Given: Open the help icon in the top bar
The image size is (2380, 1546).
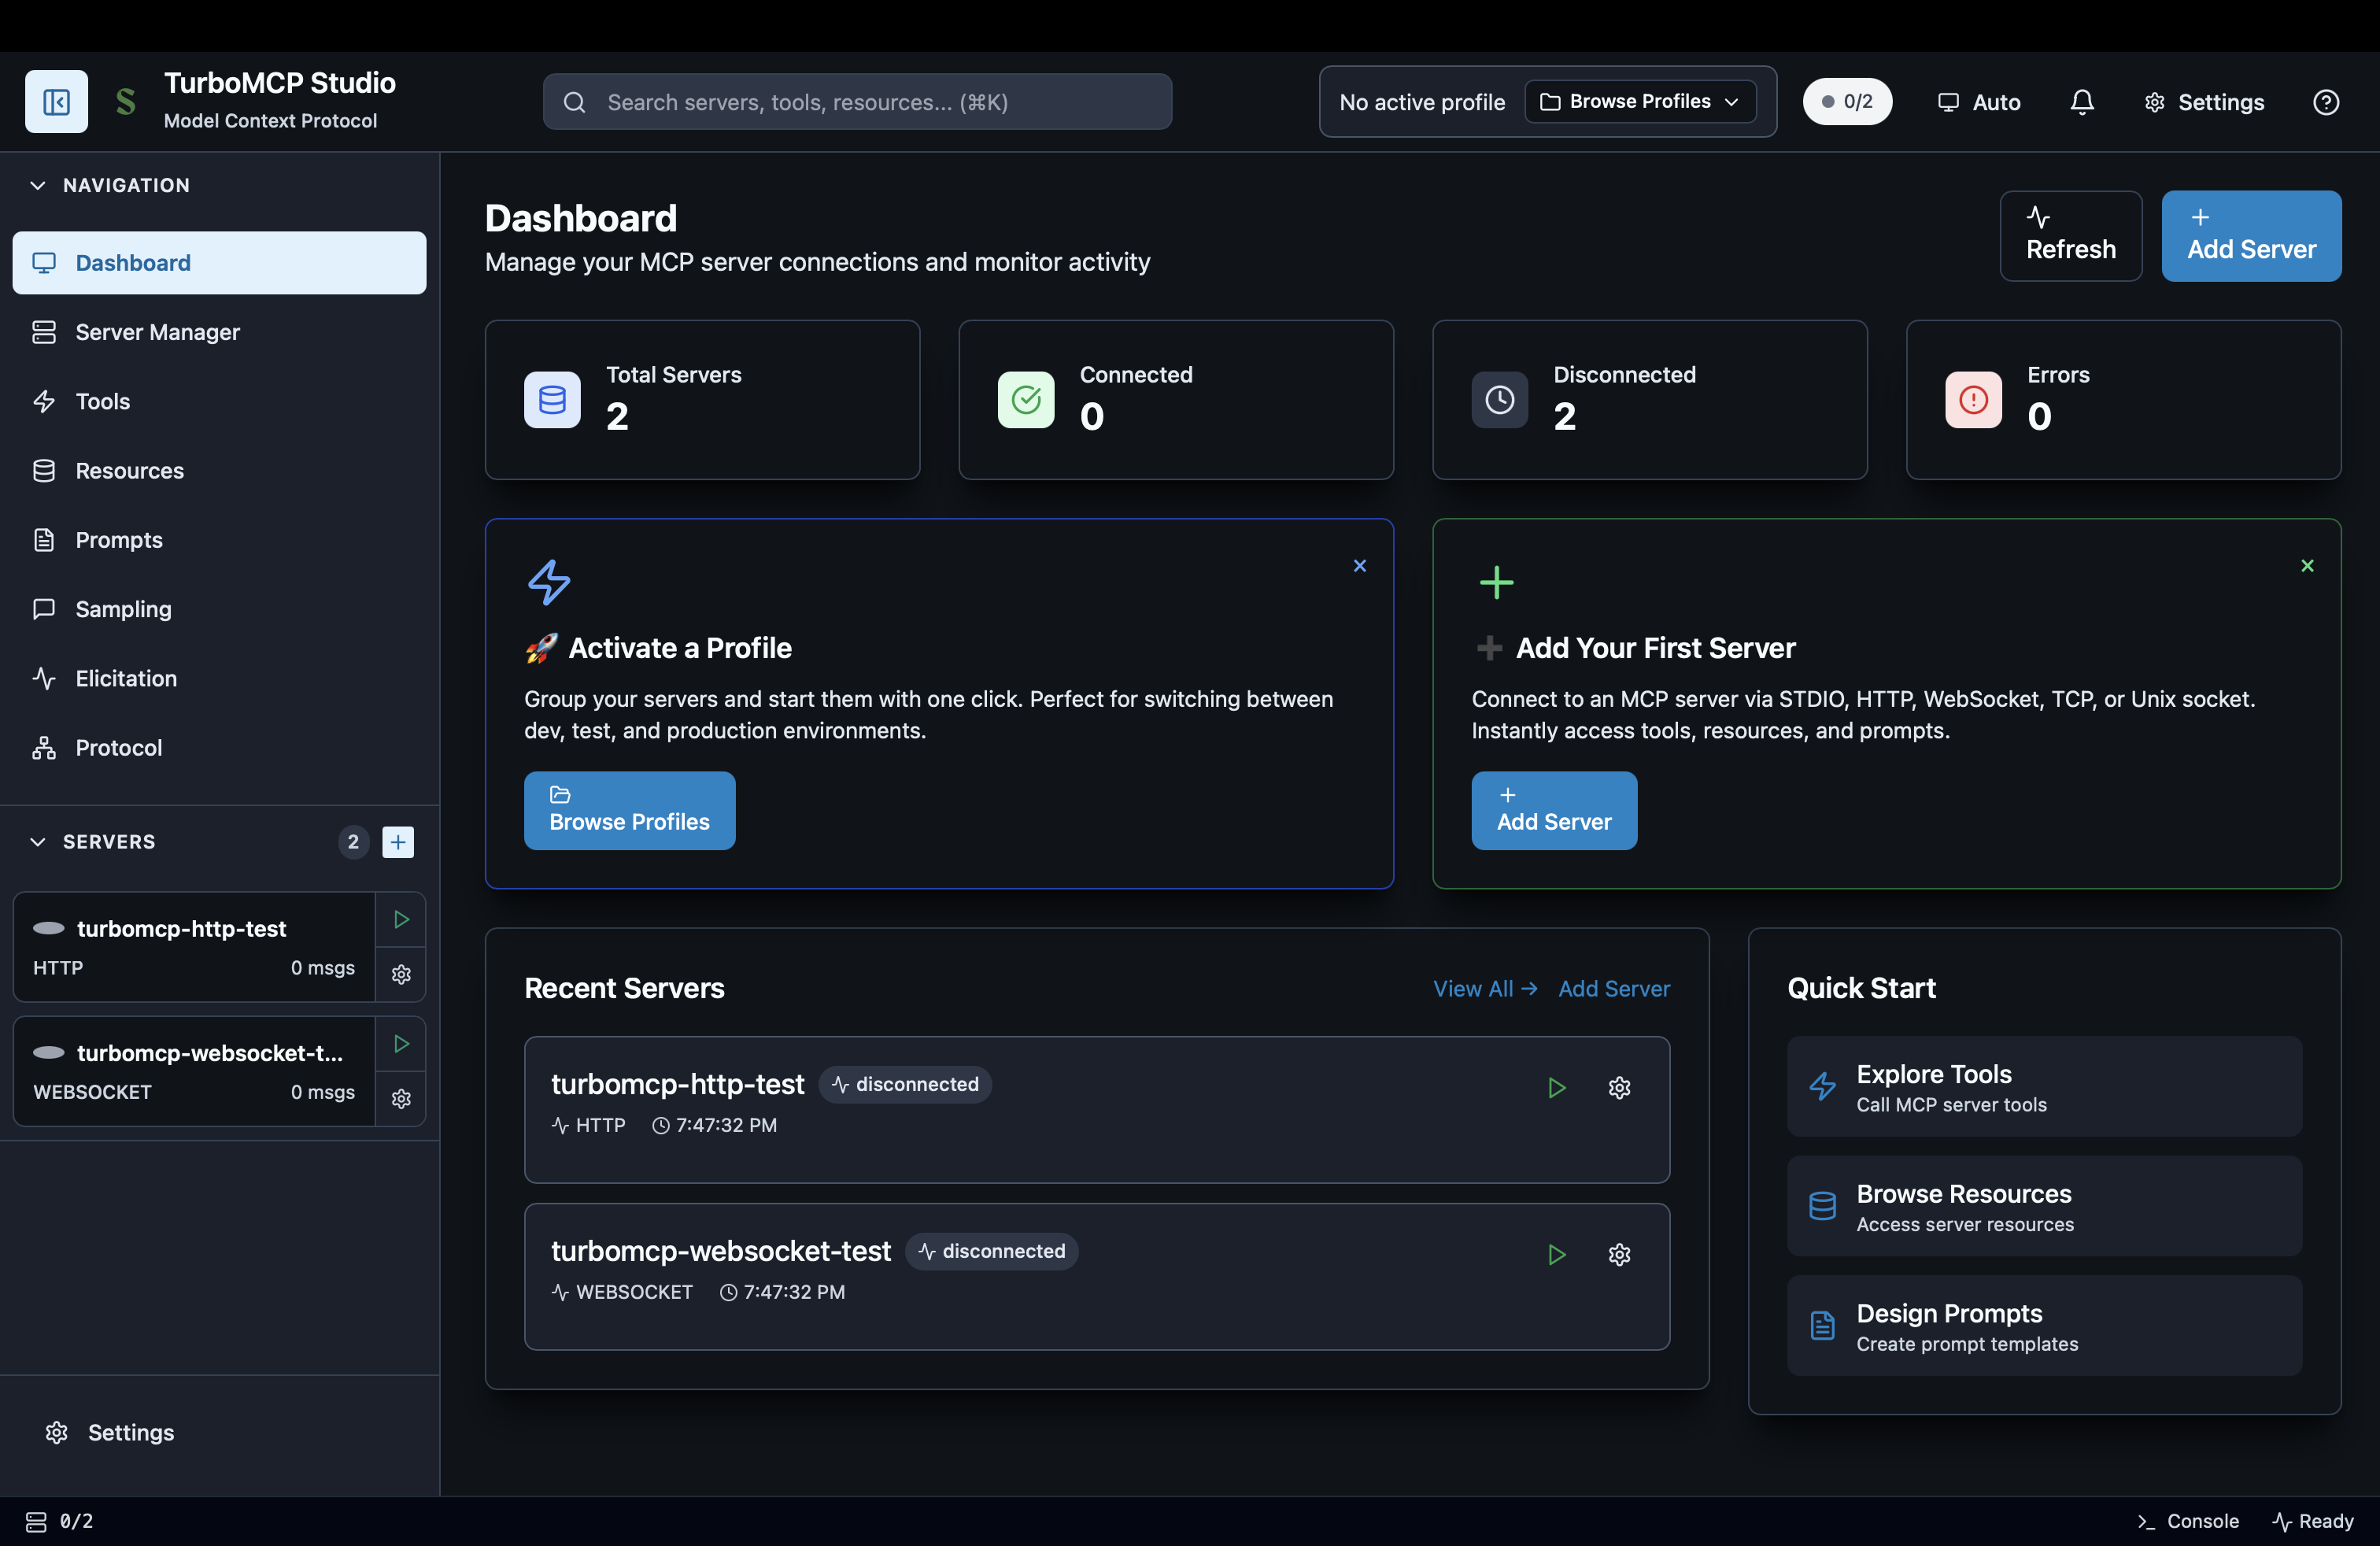Looking at the screenshot, I should 2327,101.
